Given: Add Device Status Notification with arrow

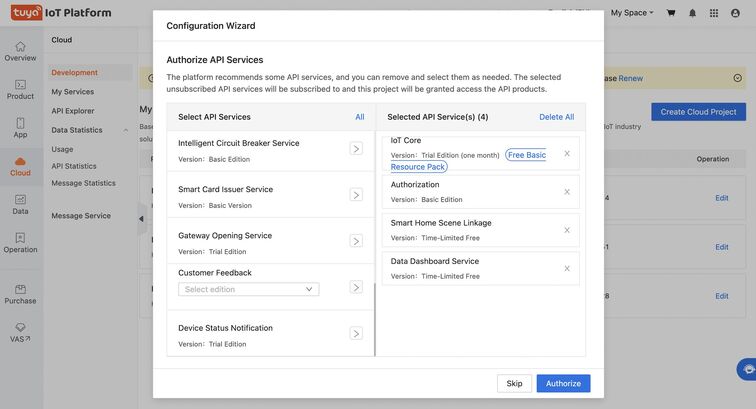Looking at the screenshot, I should pos(356,334).
